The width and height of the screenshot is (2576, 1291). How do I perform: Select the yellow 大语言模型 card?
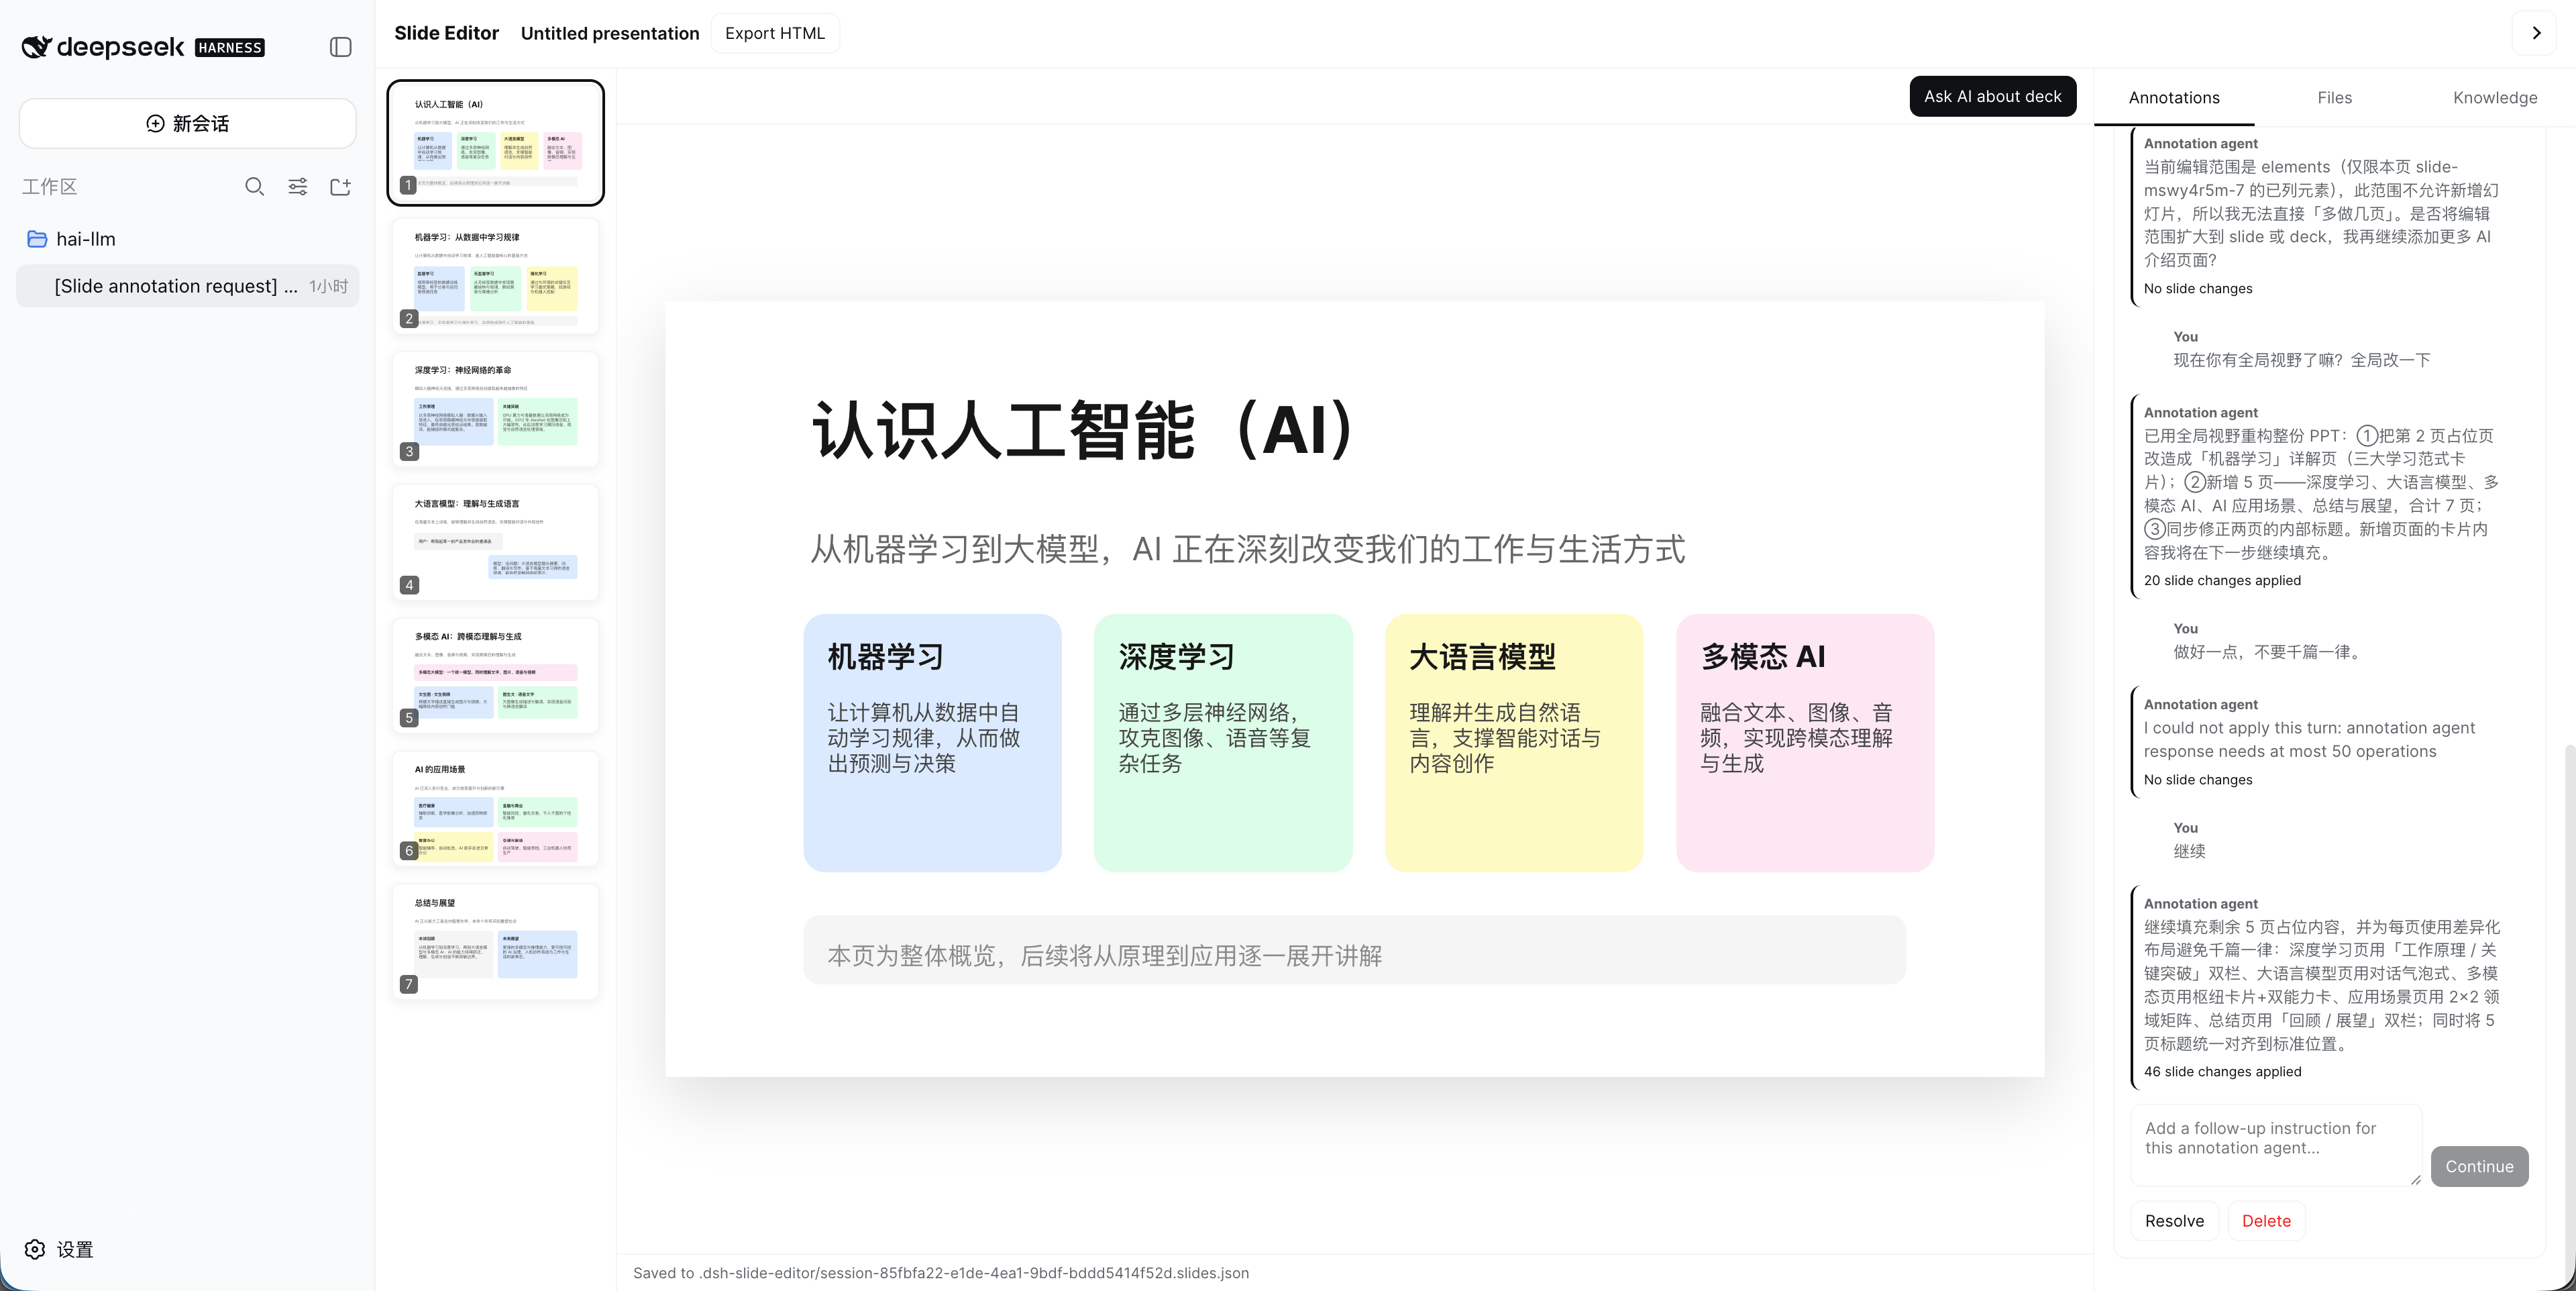pos(1514,742)
